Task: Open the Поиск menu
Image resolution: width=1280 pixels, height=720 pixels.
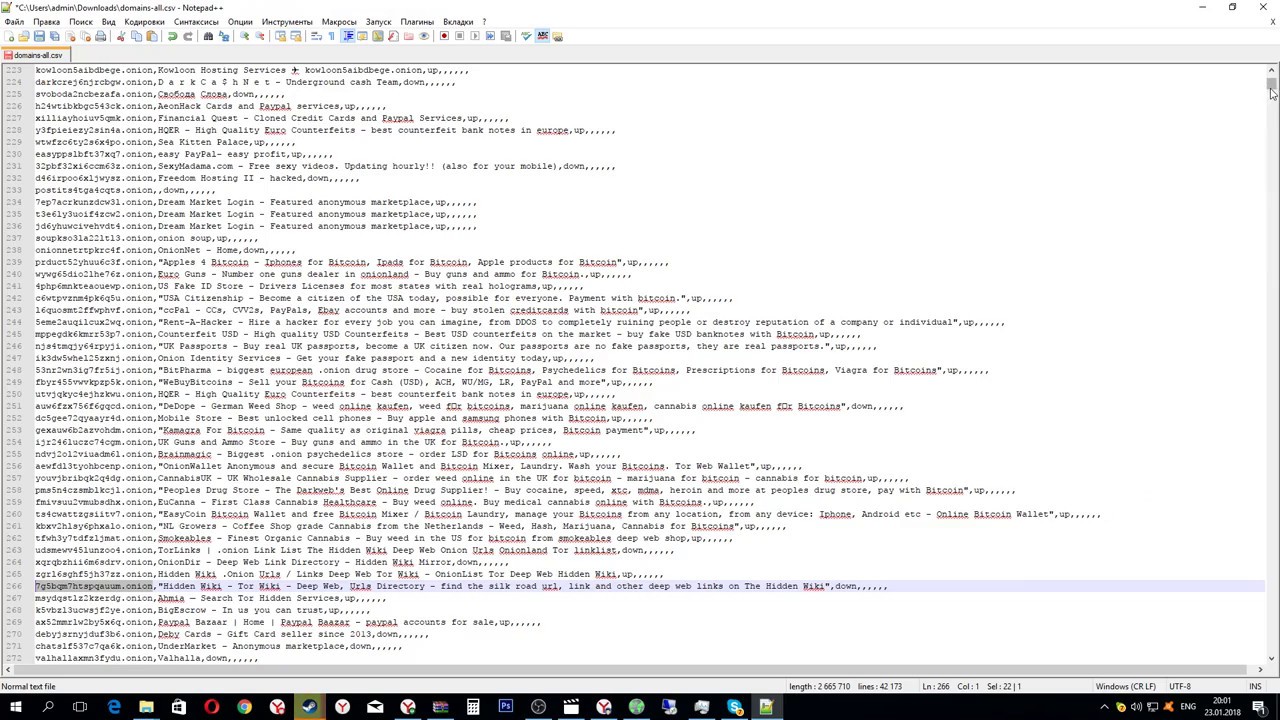Action: (x=81, y=22)
